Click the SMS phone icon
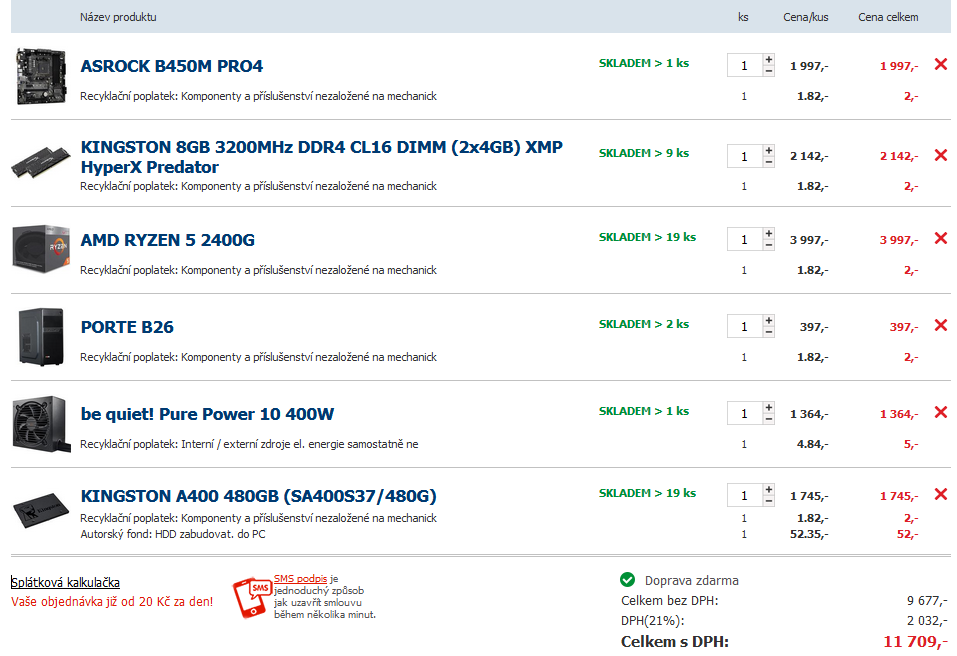The height and width of the screenshot is (656, 957). tap(251, 597)
